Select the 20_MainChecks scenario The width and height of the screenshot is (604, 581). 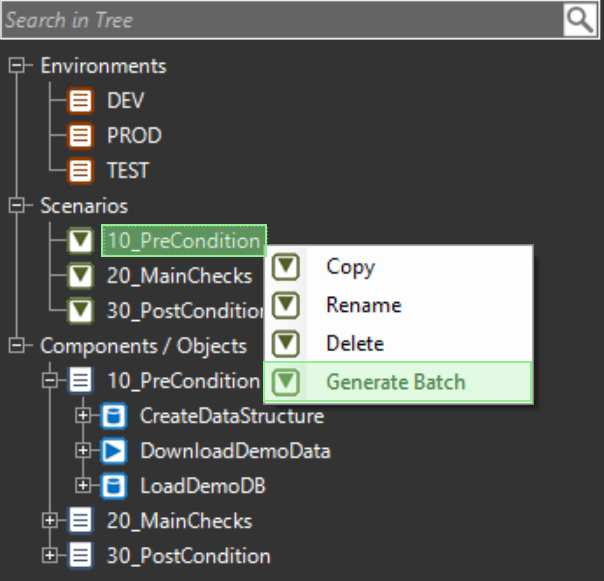point(180,276)
